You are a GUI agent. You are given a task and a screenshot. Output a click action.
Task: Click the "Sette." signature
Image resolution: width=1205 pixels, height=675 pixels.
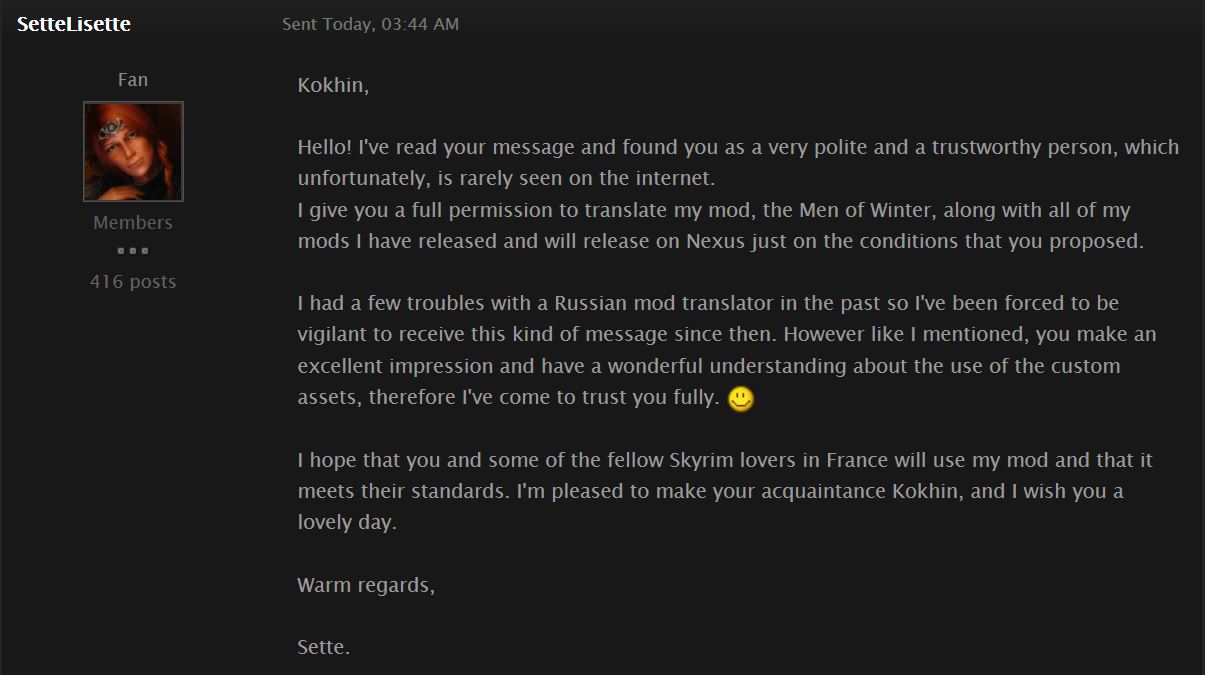(324, 648)
